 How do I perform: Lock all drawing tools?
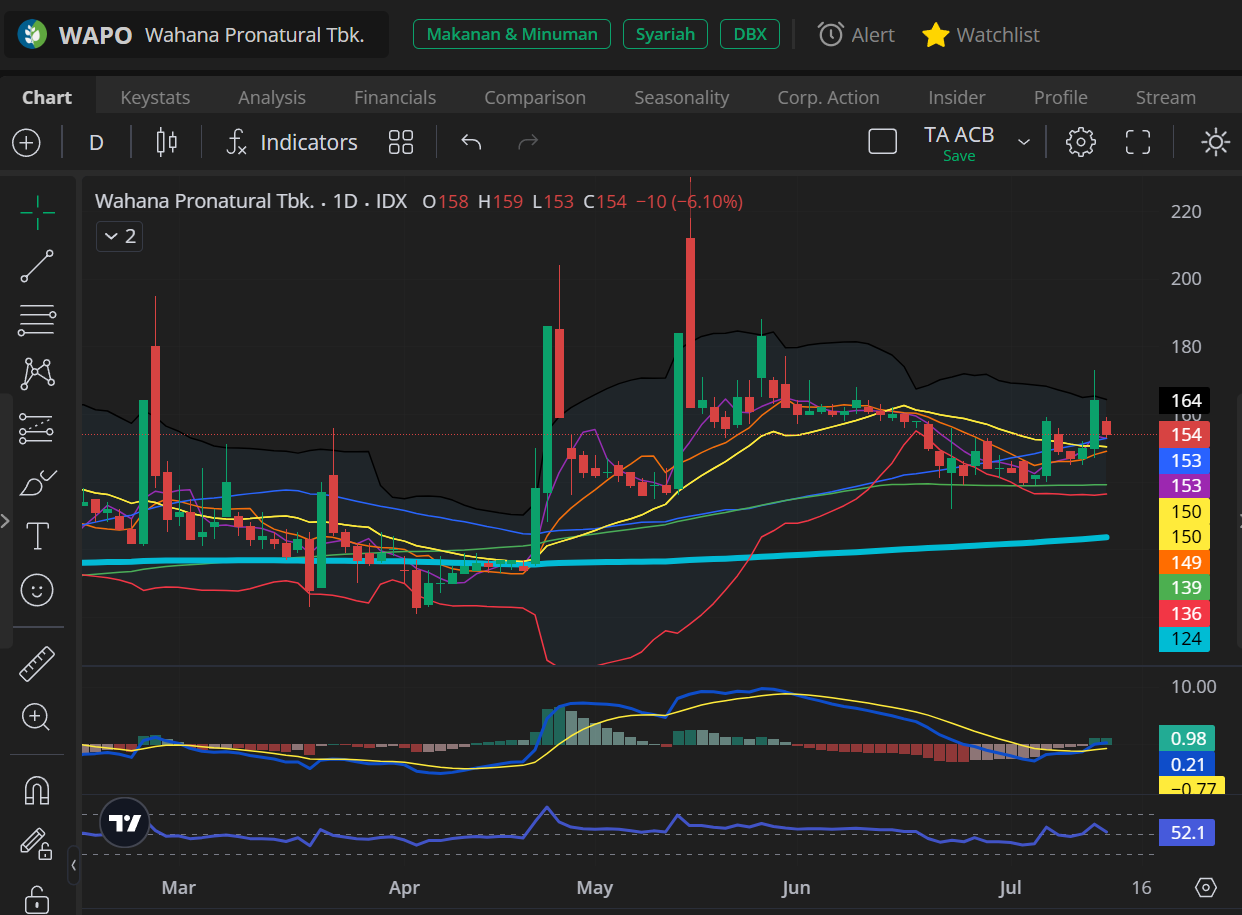pos(37,898)
